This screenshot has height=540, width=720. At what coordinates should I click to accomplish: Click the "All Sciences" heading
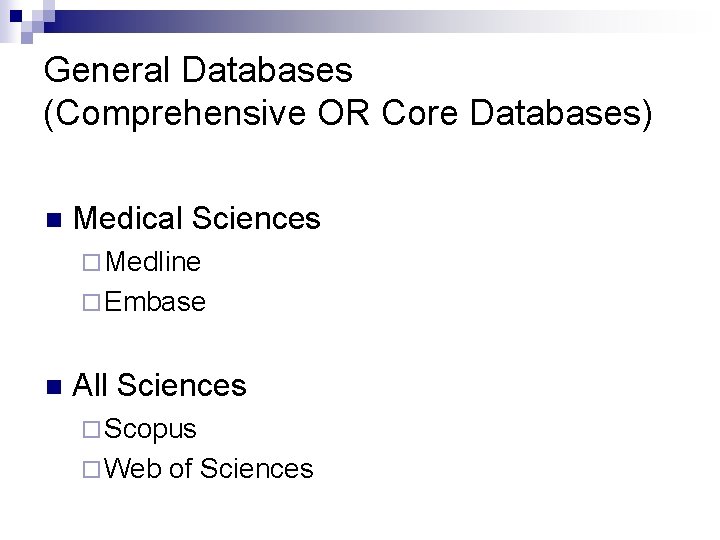point(160,385)
